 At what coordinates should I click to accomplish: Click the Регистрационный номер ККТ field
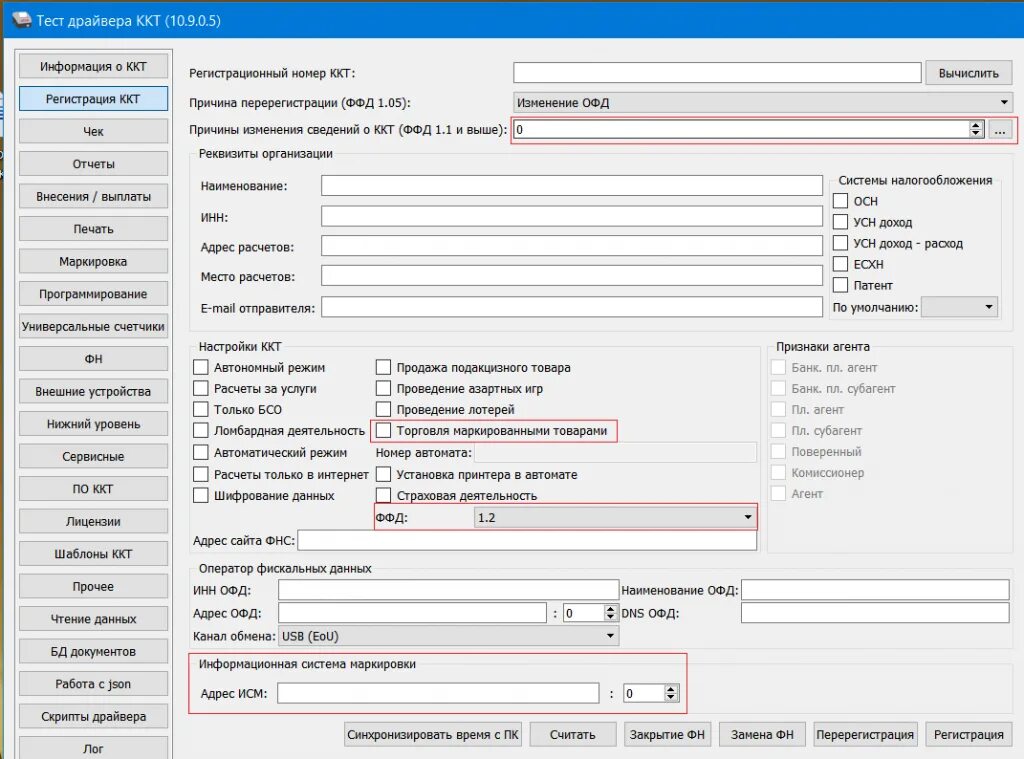click(x=717, y=73)
